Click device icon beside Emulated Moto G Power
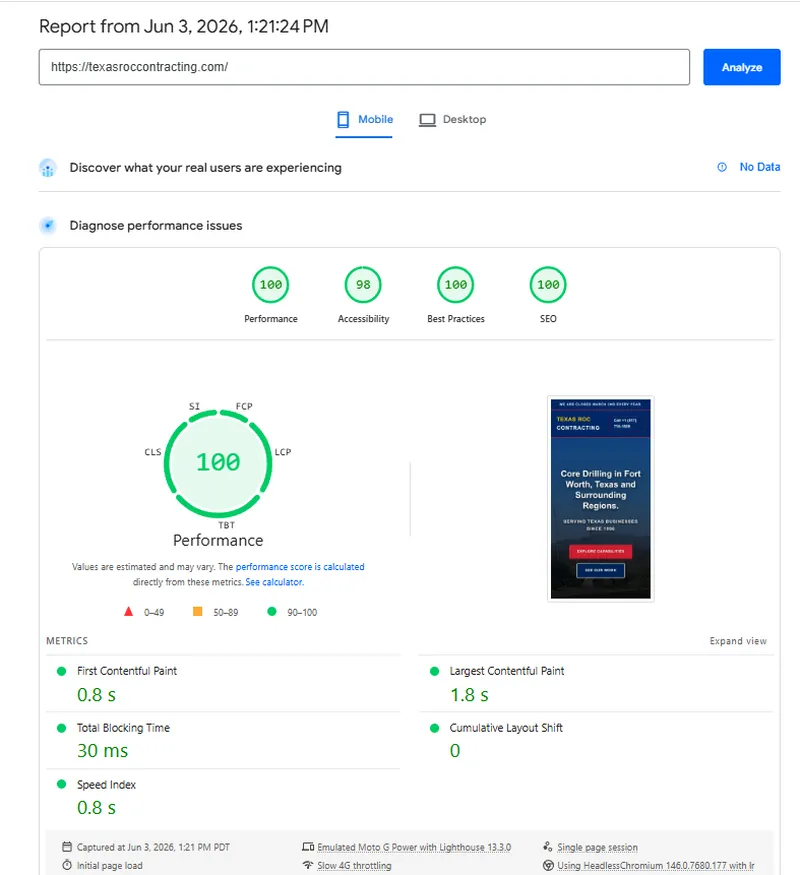Image resolution: width=800 pixels, height=875 pixels. point(308,847)
